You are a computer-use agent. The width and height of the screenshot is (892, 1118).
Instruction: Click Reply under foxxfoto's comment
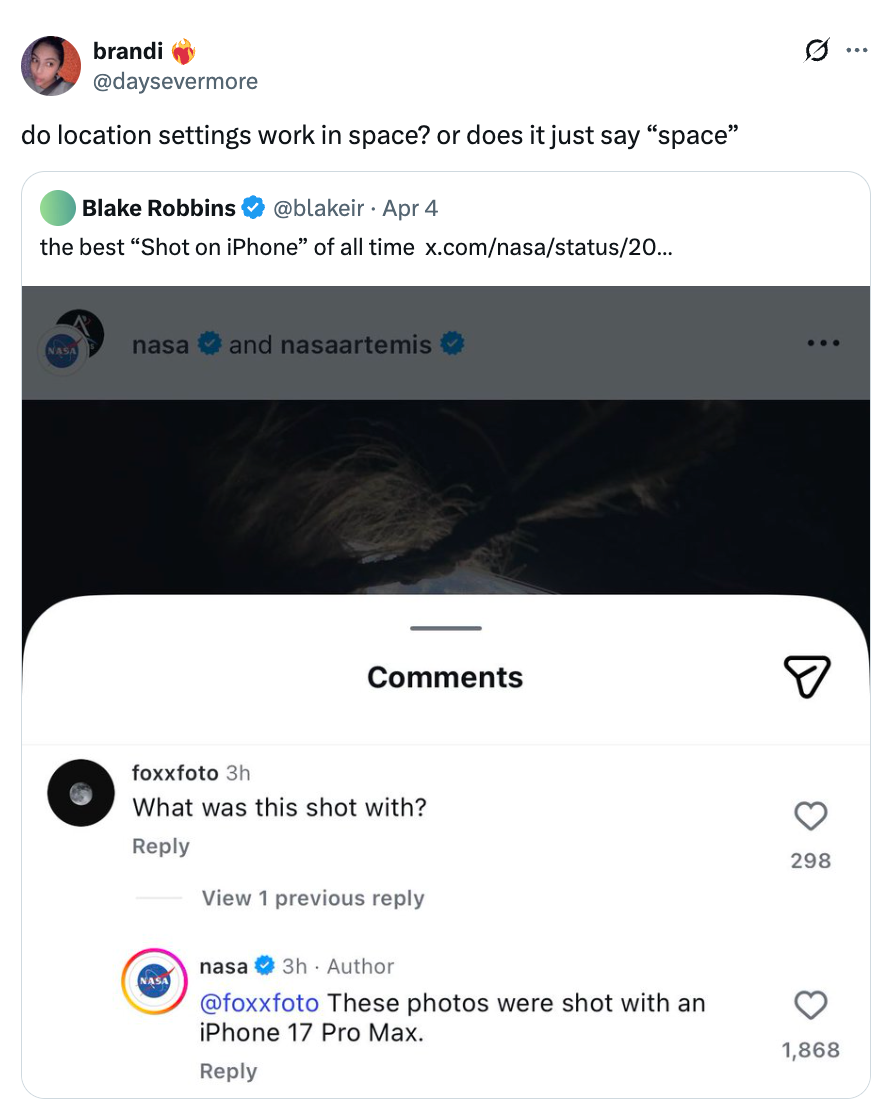tap(160, 846)
